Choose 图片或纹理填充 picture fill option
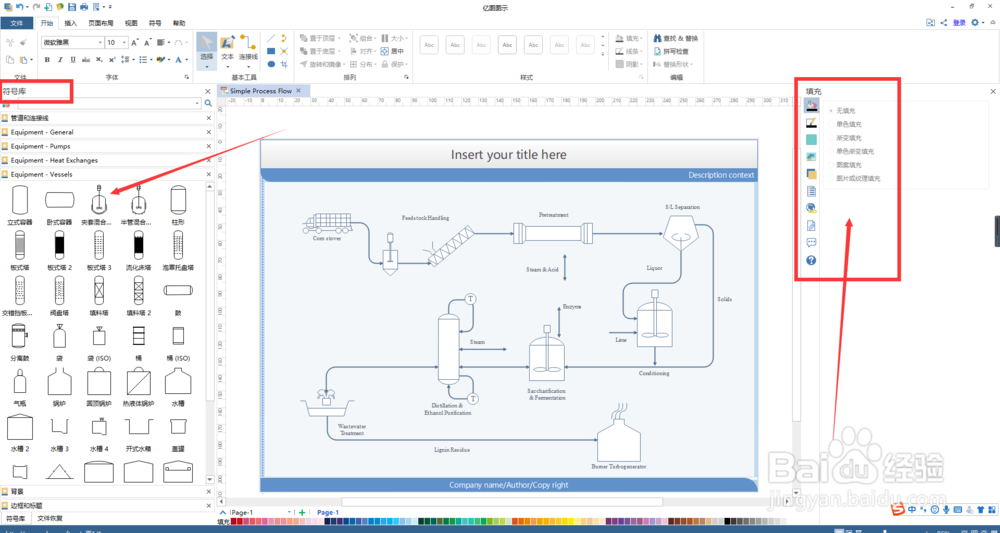The image size is (1000, 533). (857, 179)
